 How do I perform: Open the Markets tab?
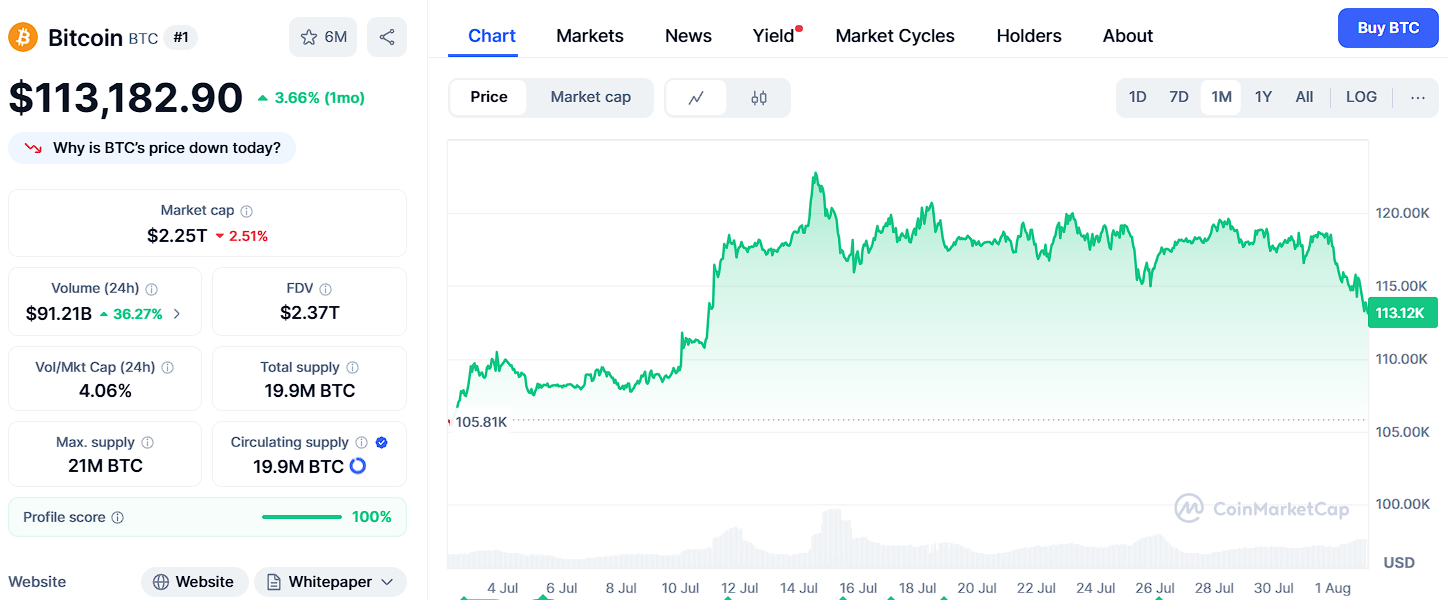coord(590,36)
